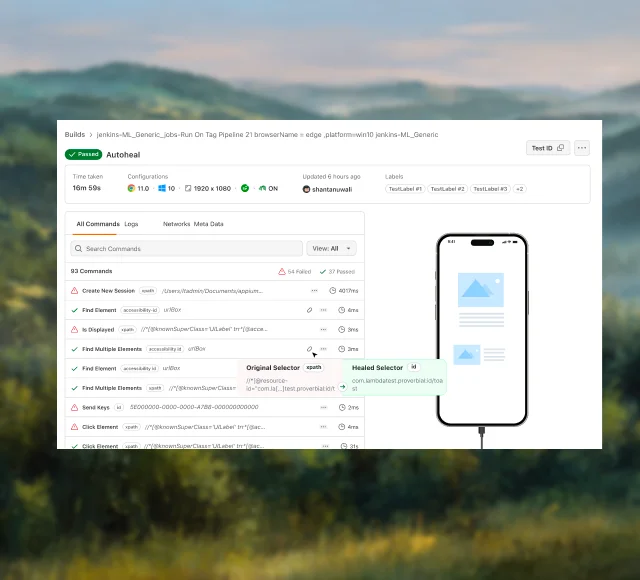Click the tunnel icon labeled ON

(x=262, y=188)
